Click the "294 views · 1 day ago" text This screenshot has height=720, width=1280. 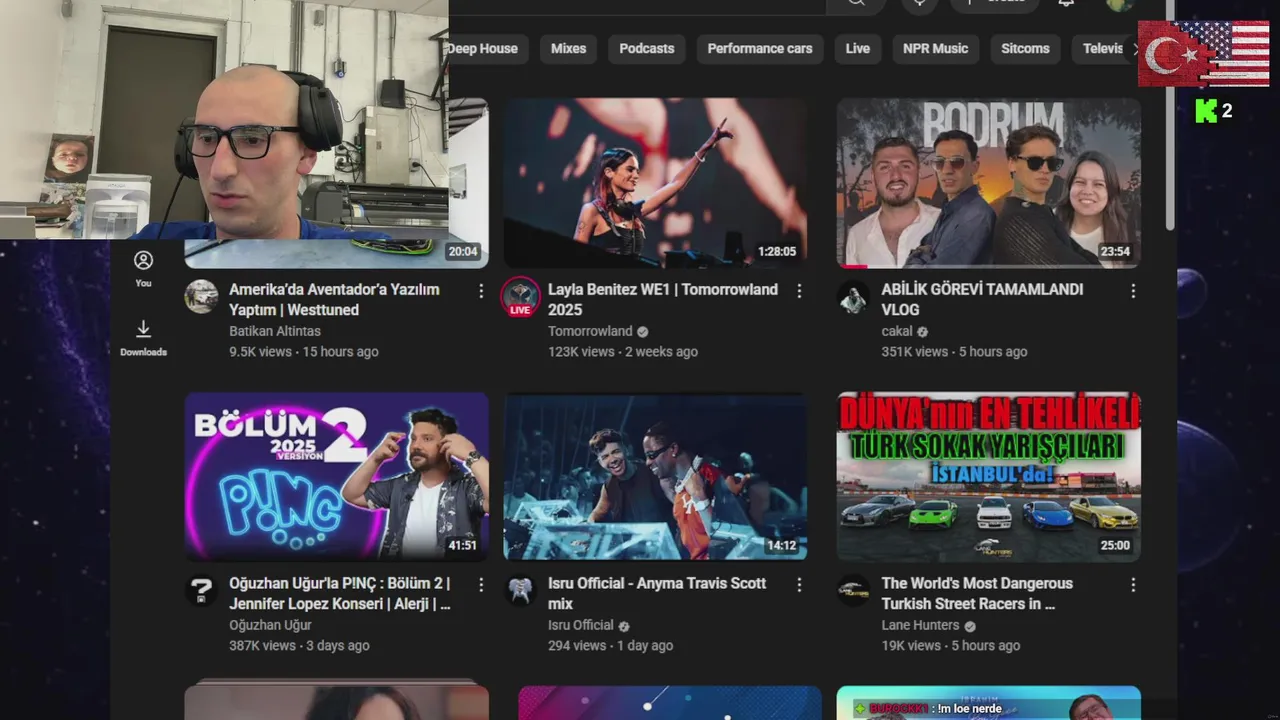tap(610, 646)
